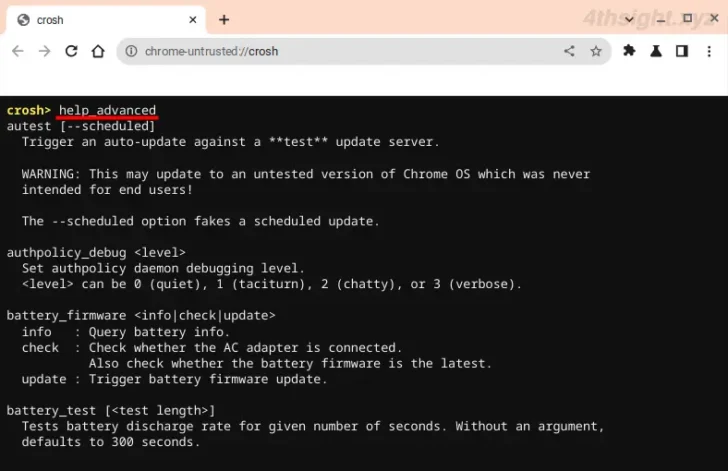Click the 'crosh>' prompt
The height and width of the screenshot is (471, 728).
(28, 111)
